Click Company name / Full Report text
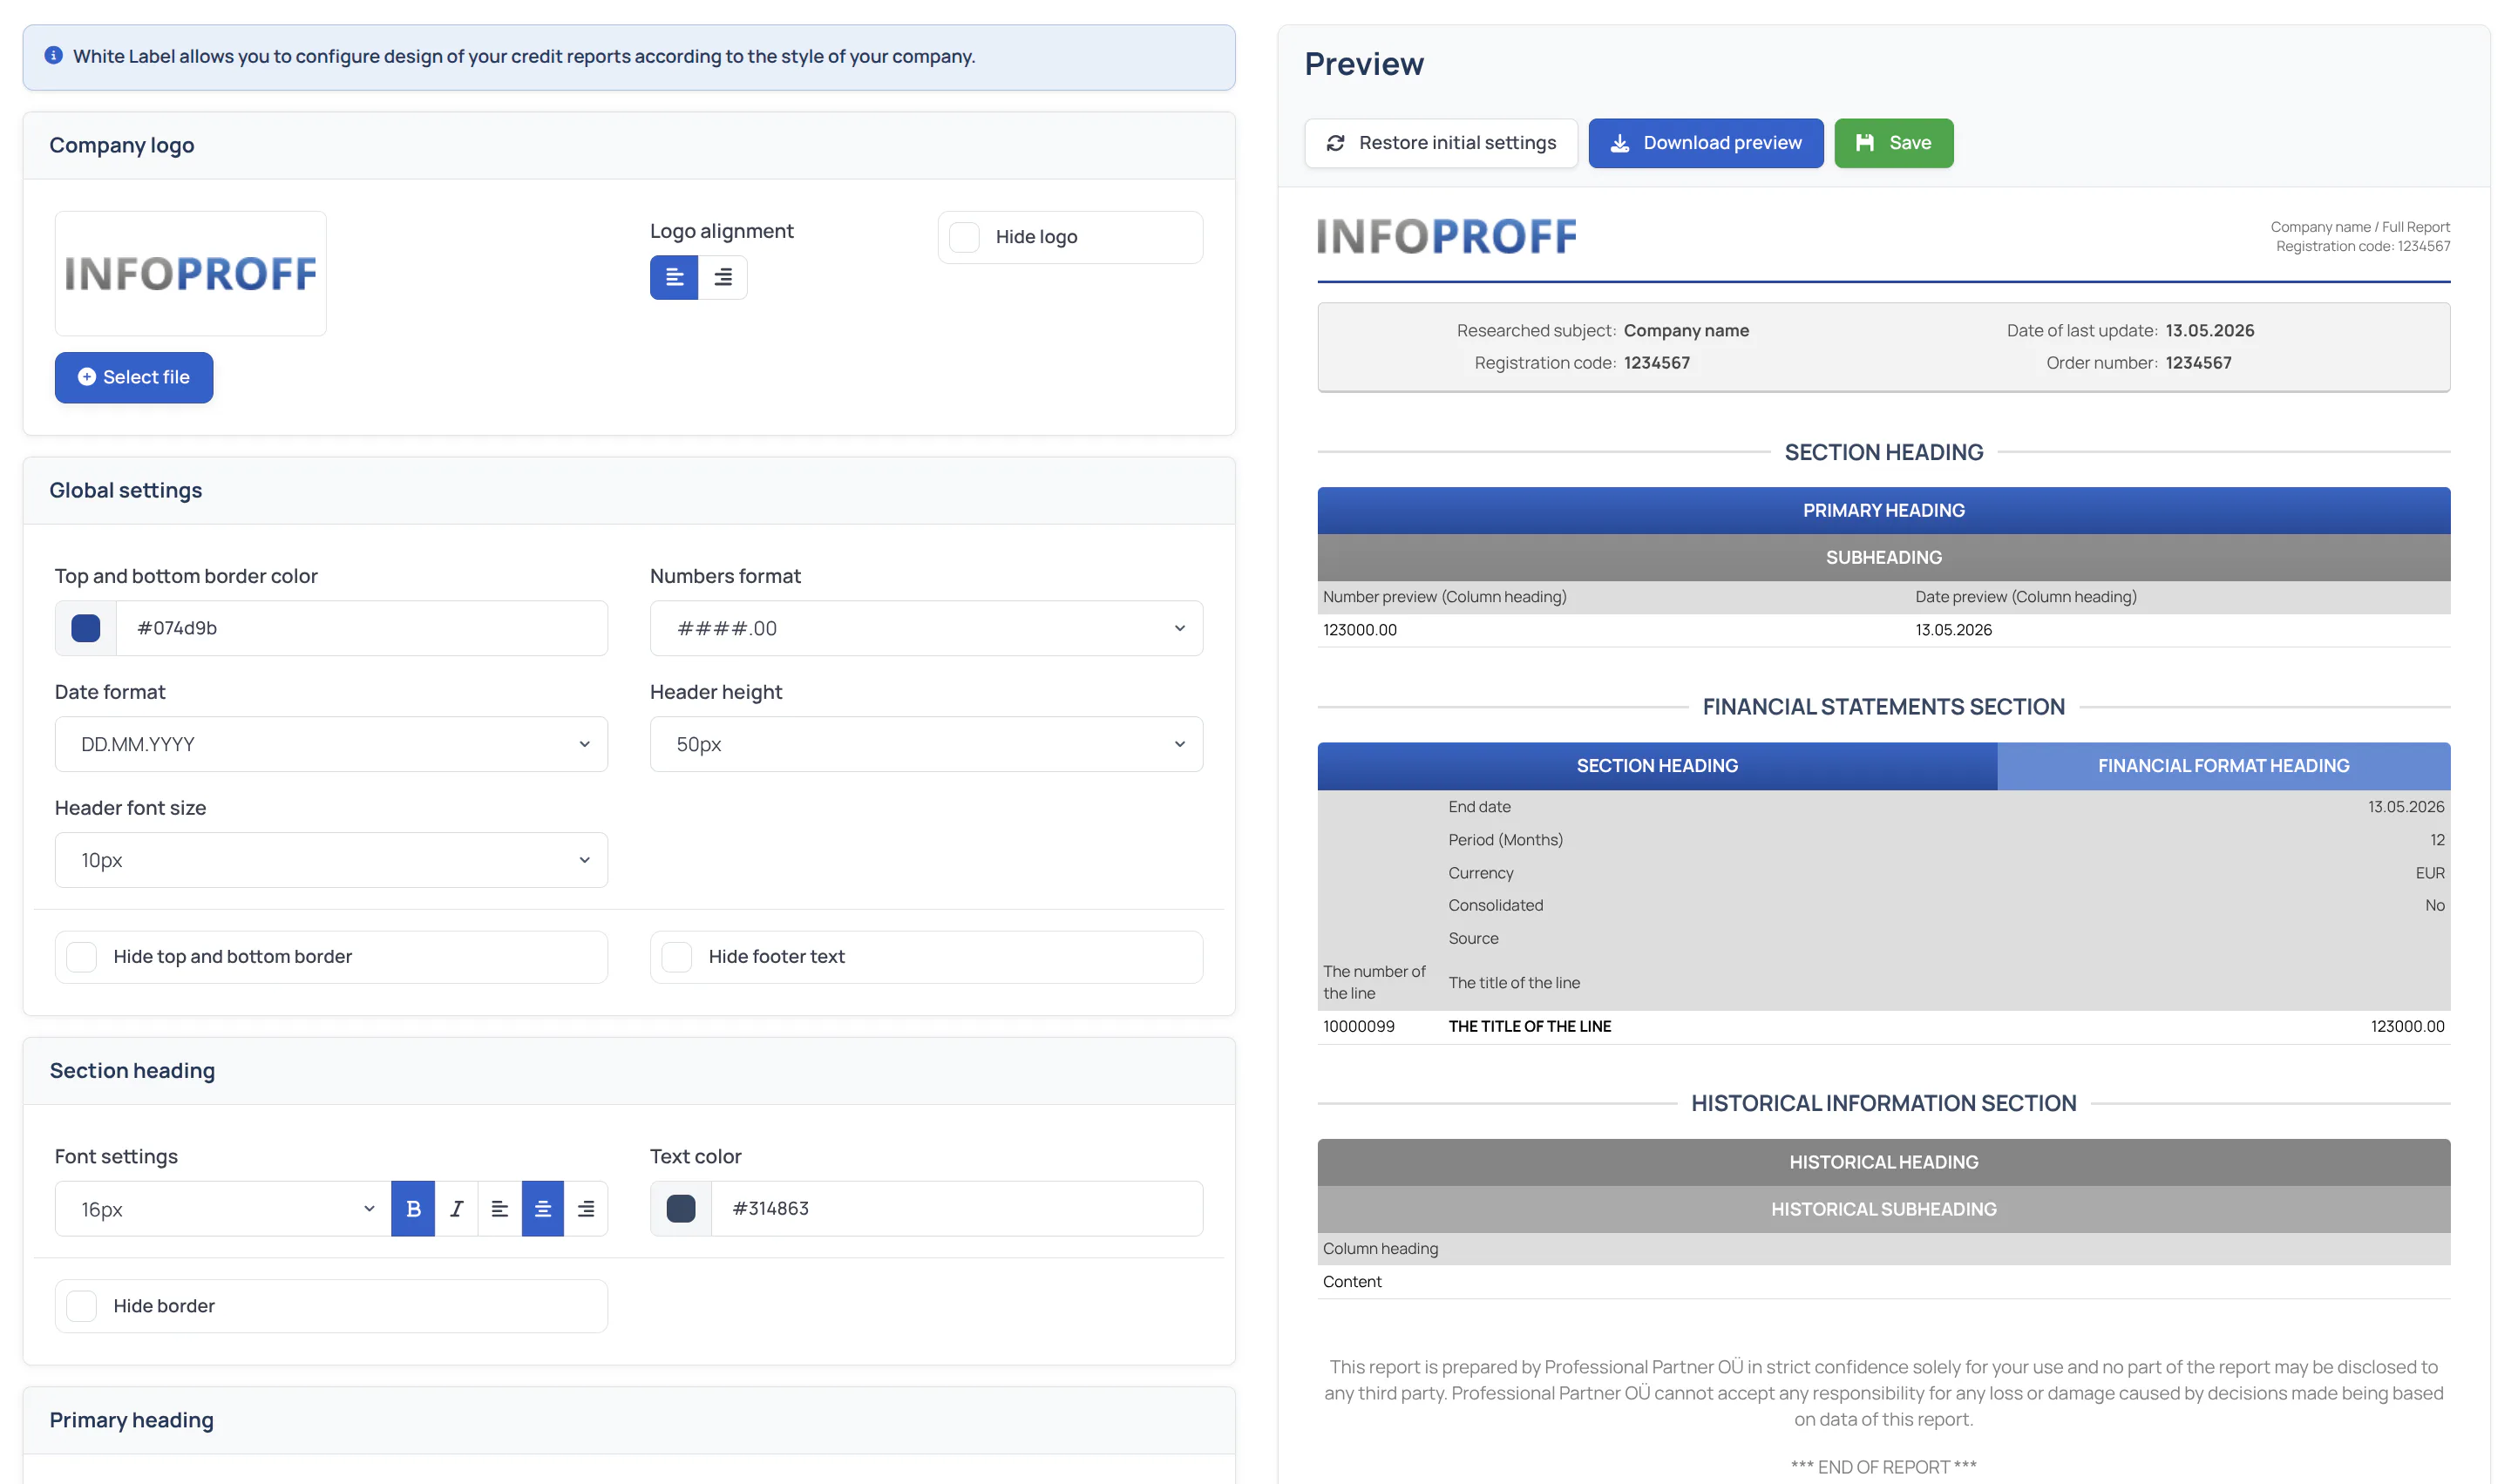The width and height of the screenshot is (2518, 1484). pyautogui.click(x=2359, y=227)
